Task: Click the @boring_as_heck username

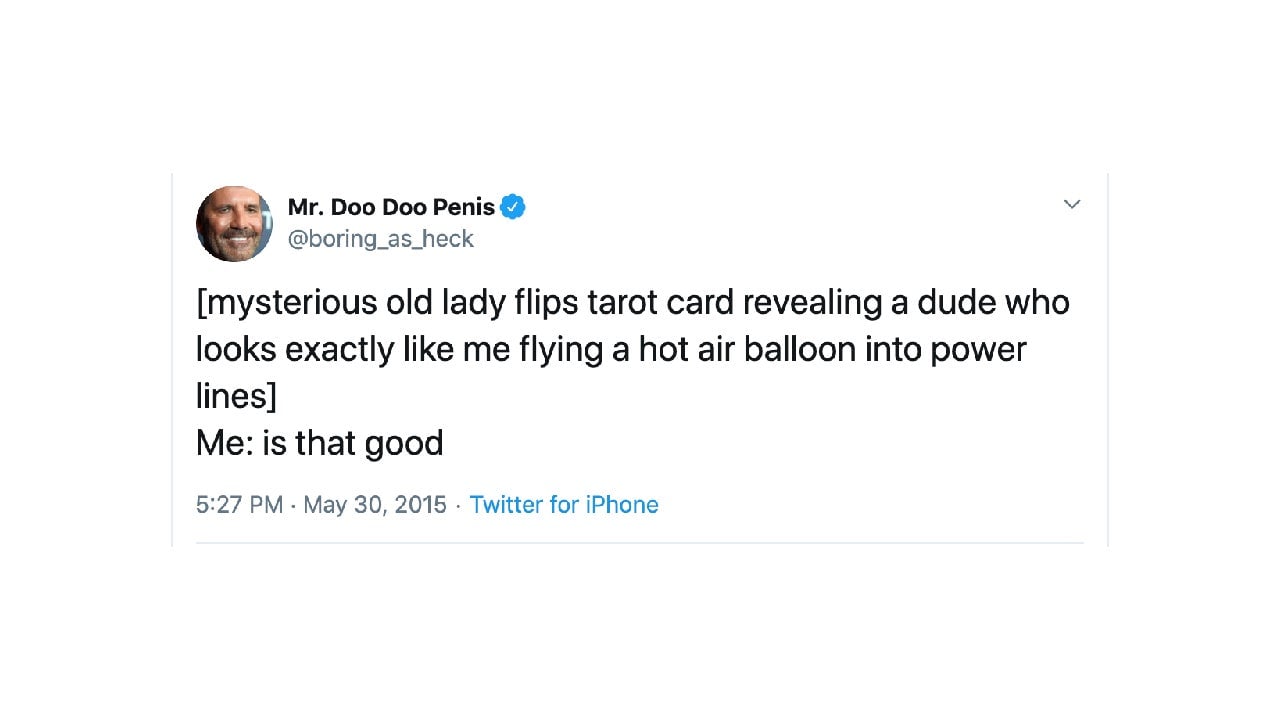Action: point(381,239)
